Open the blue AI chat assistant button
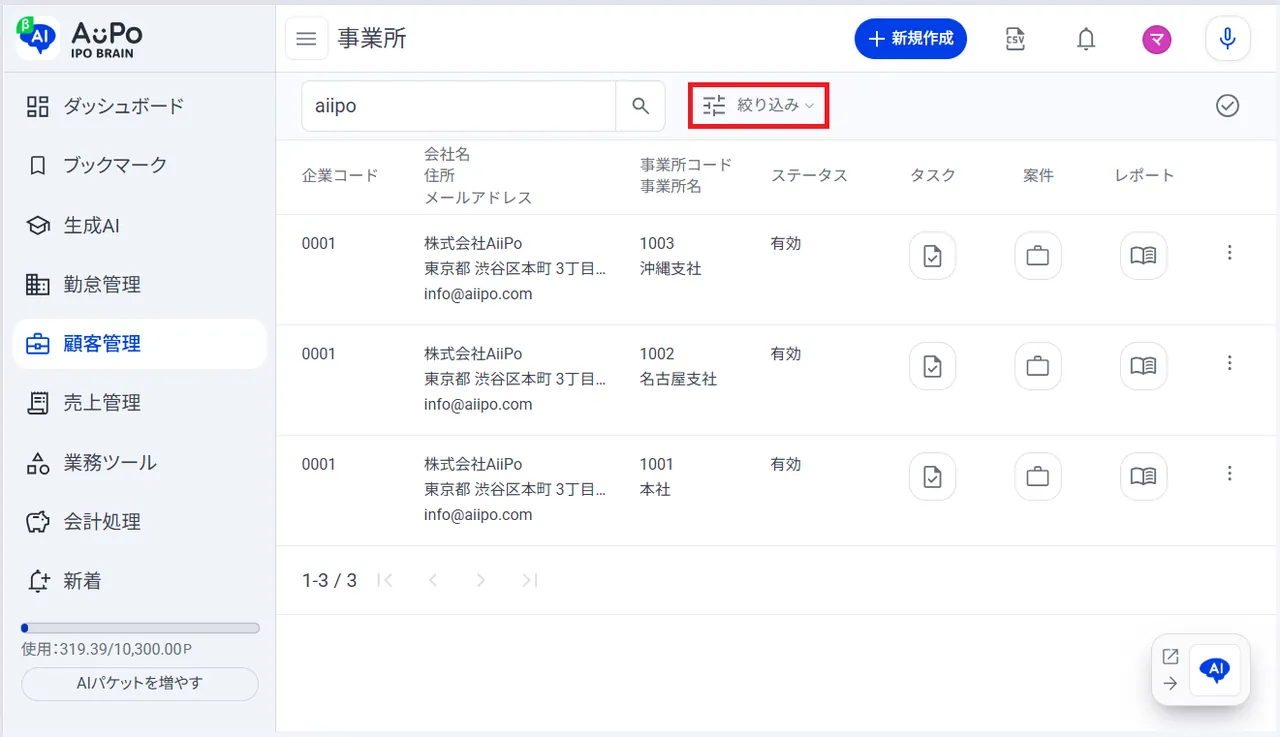This screenshot has width=1280, height=737. pos(1215,670)
